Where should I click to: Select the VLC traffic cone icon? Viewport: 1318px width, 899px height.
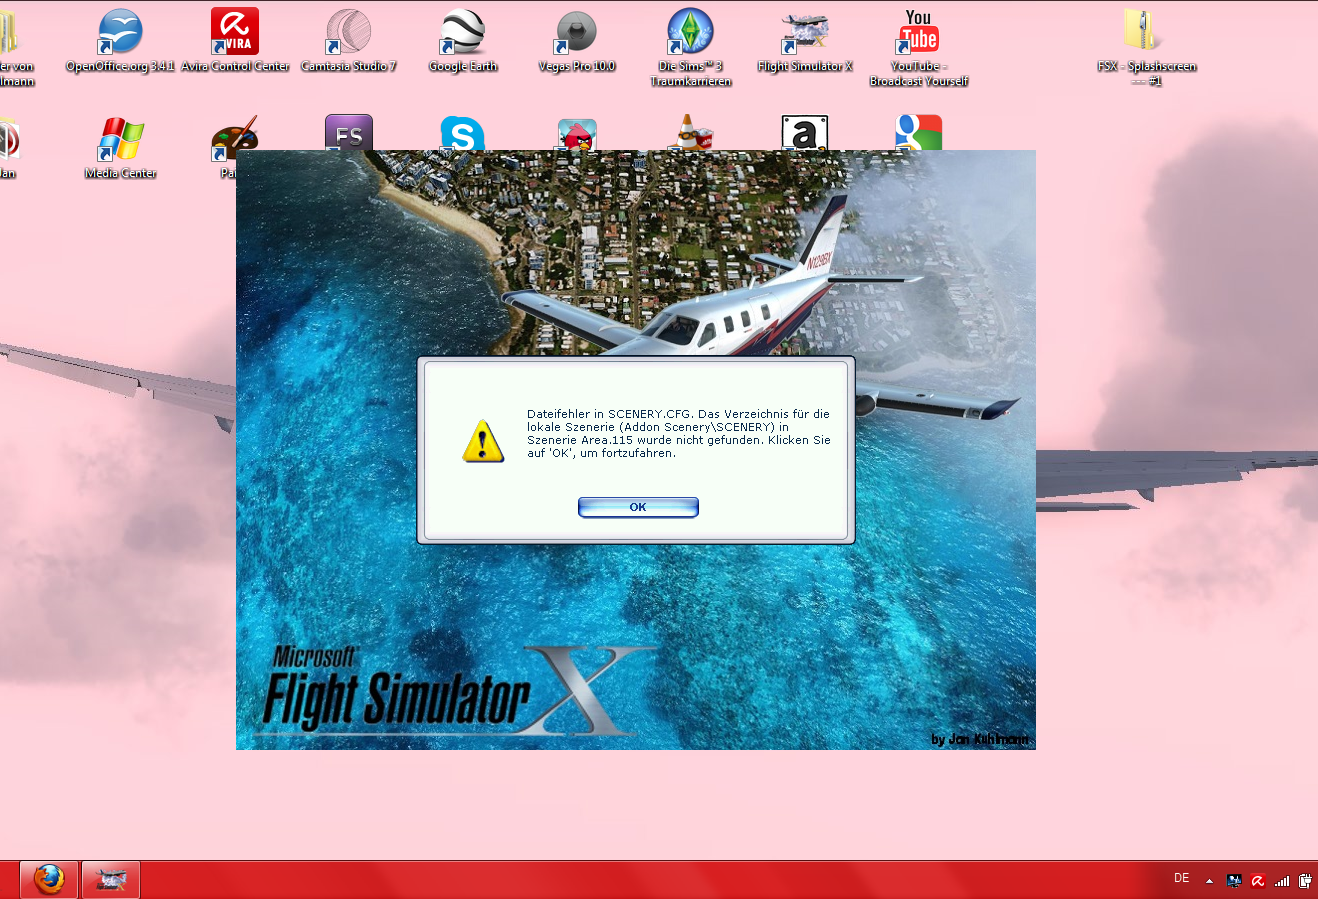click(690, 132)
